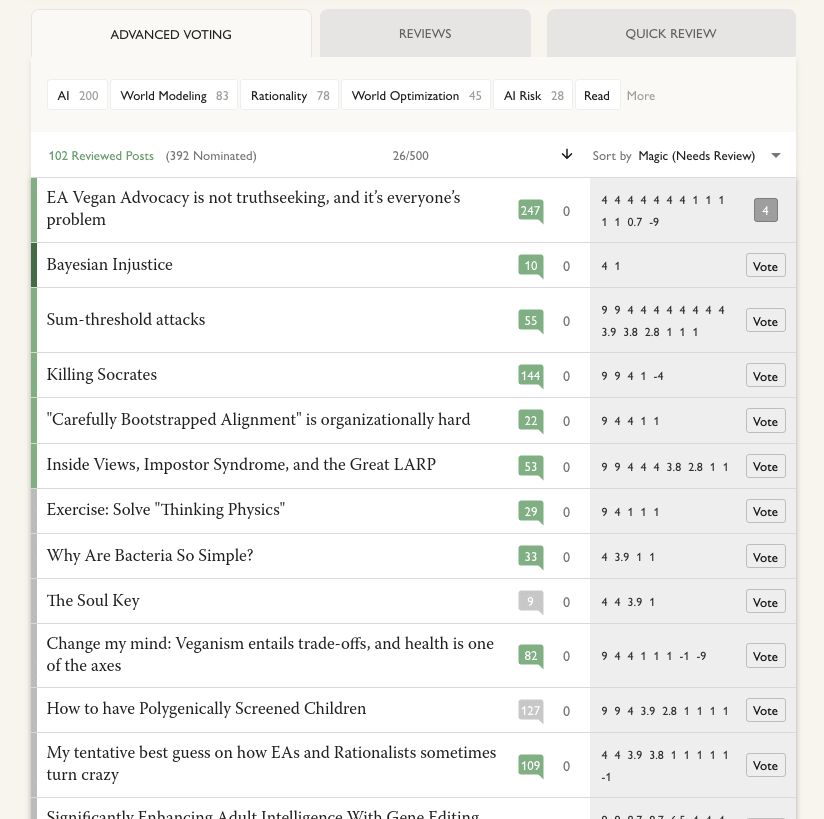The image size is (824, 819).
Task: Toggle the World Optimization 45 filter
Action: 416,96
